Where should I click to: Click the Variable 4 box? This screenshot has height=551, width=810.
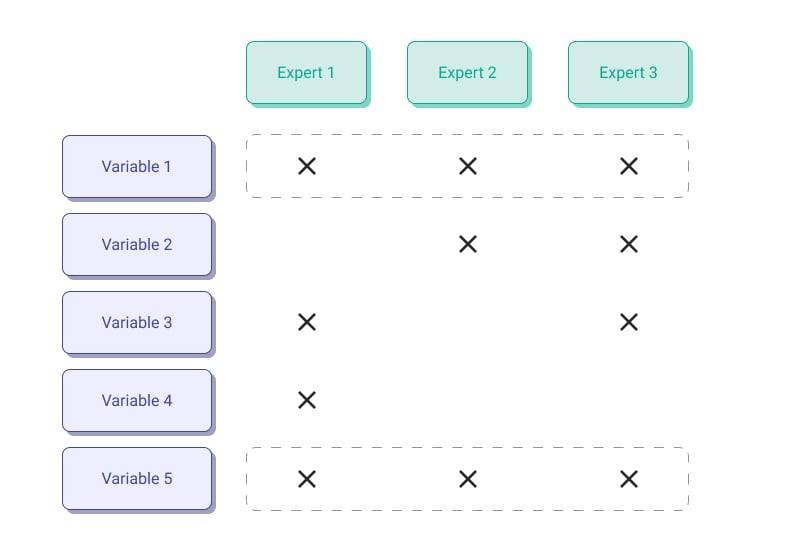[x=137, y=401]
